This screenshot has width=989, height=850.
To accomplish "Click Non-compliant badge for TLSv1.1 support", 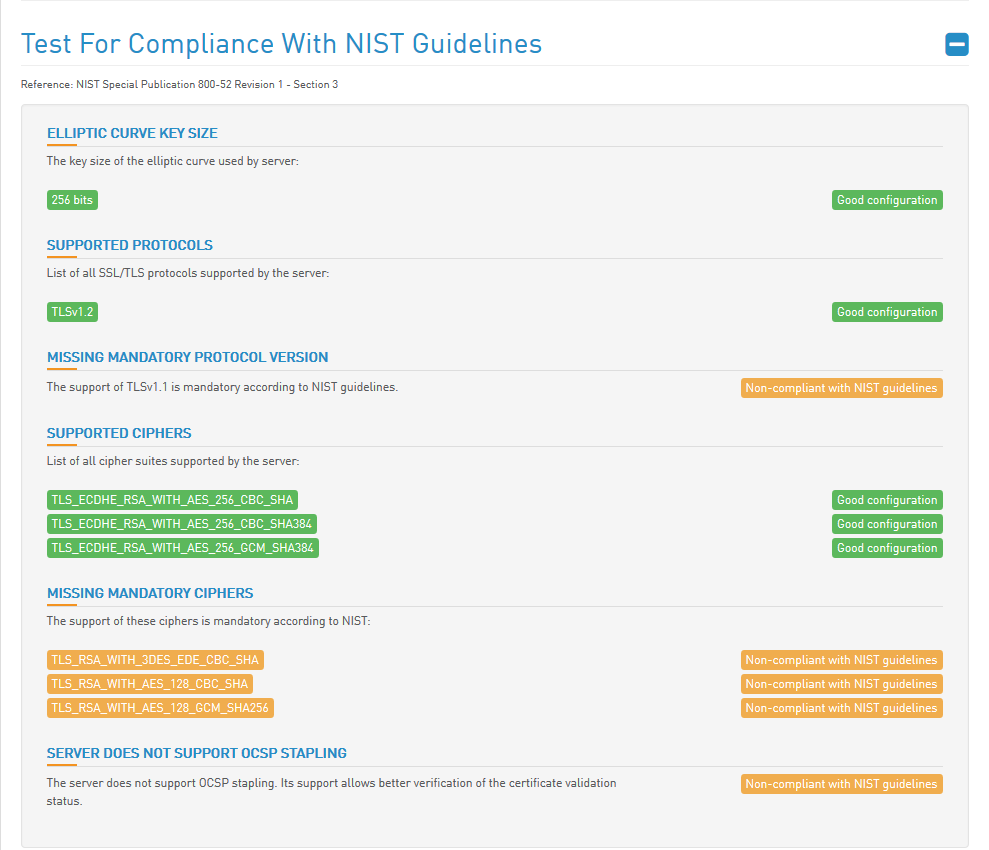I will [x=841, y=388].
